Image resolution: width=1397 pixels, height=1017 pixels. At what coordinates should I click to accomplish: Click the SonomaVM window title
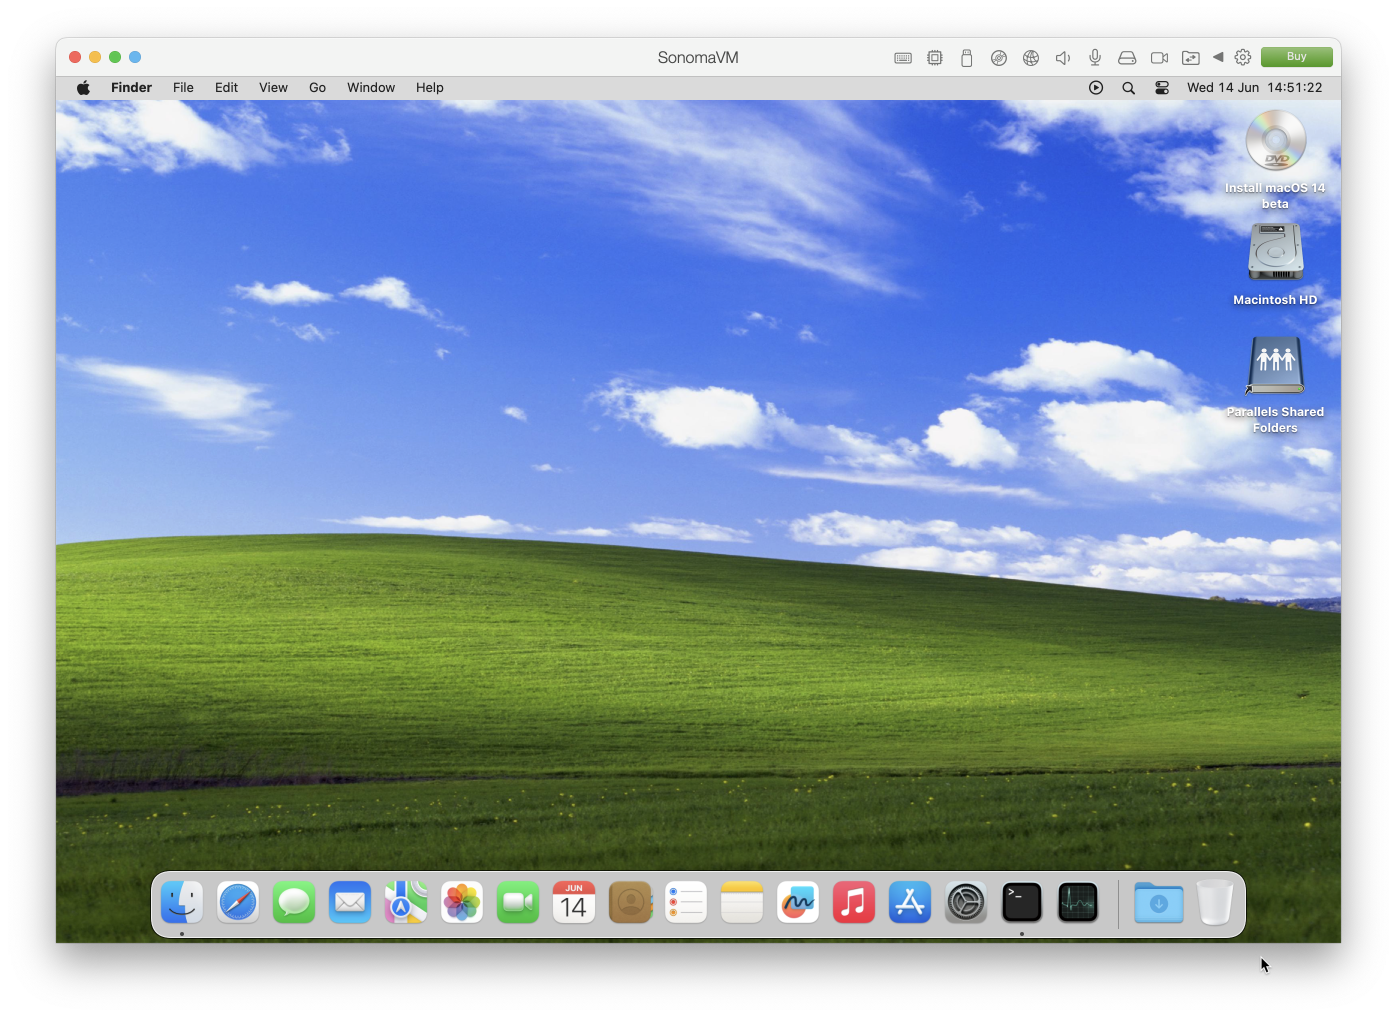698,58
